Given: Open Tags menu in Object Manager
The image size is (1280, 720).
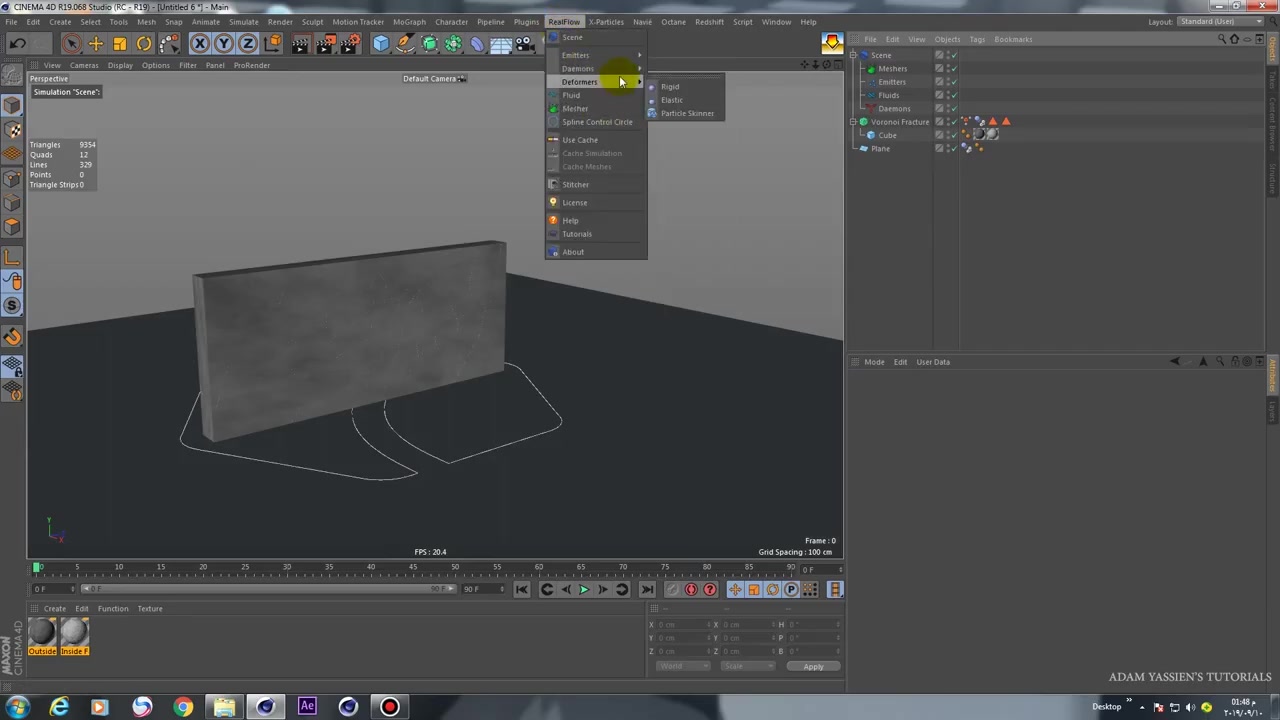Looking at the screenshot, I should pos(976,39).
